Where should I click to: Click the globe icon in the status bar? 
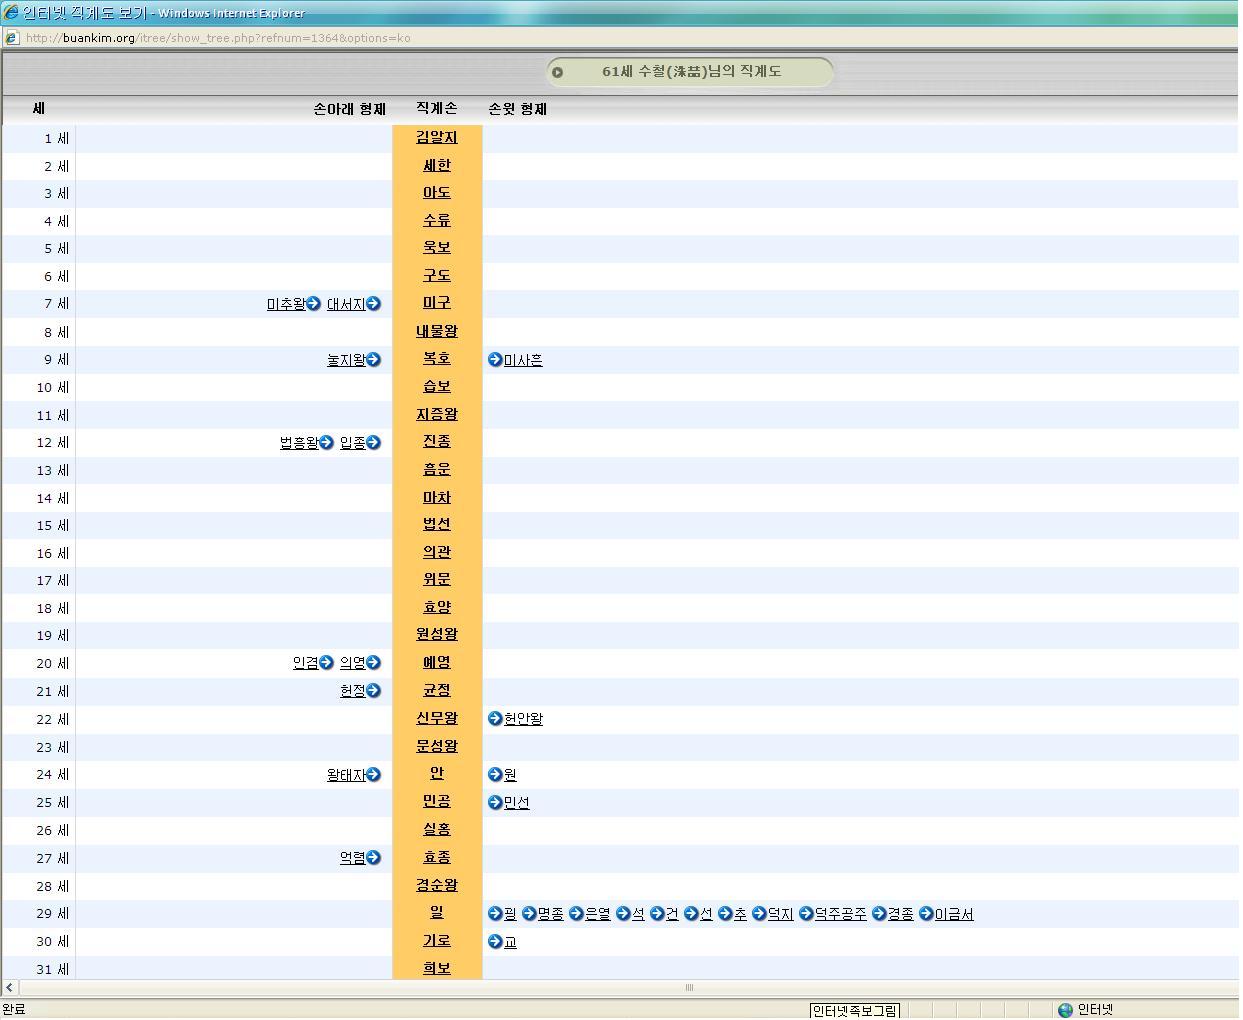tap(1065, 1010)
